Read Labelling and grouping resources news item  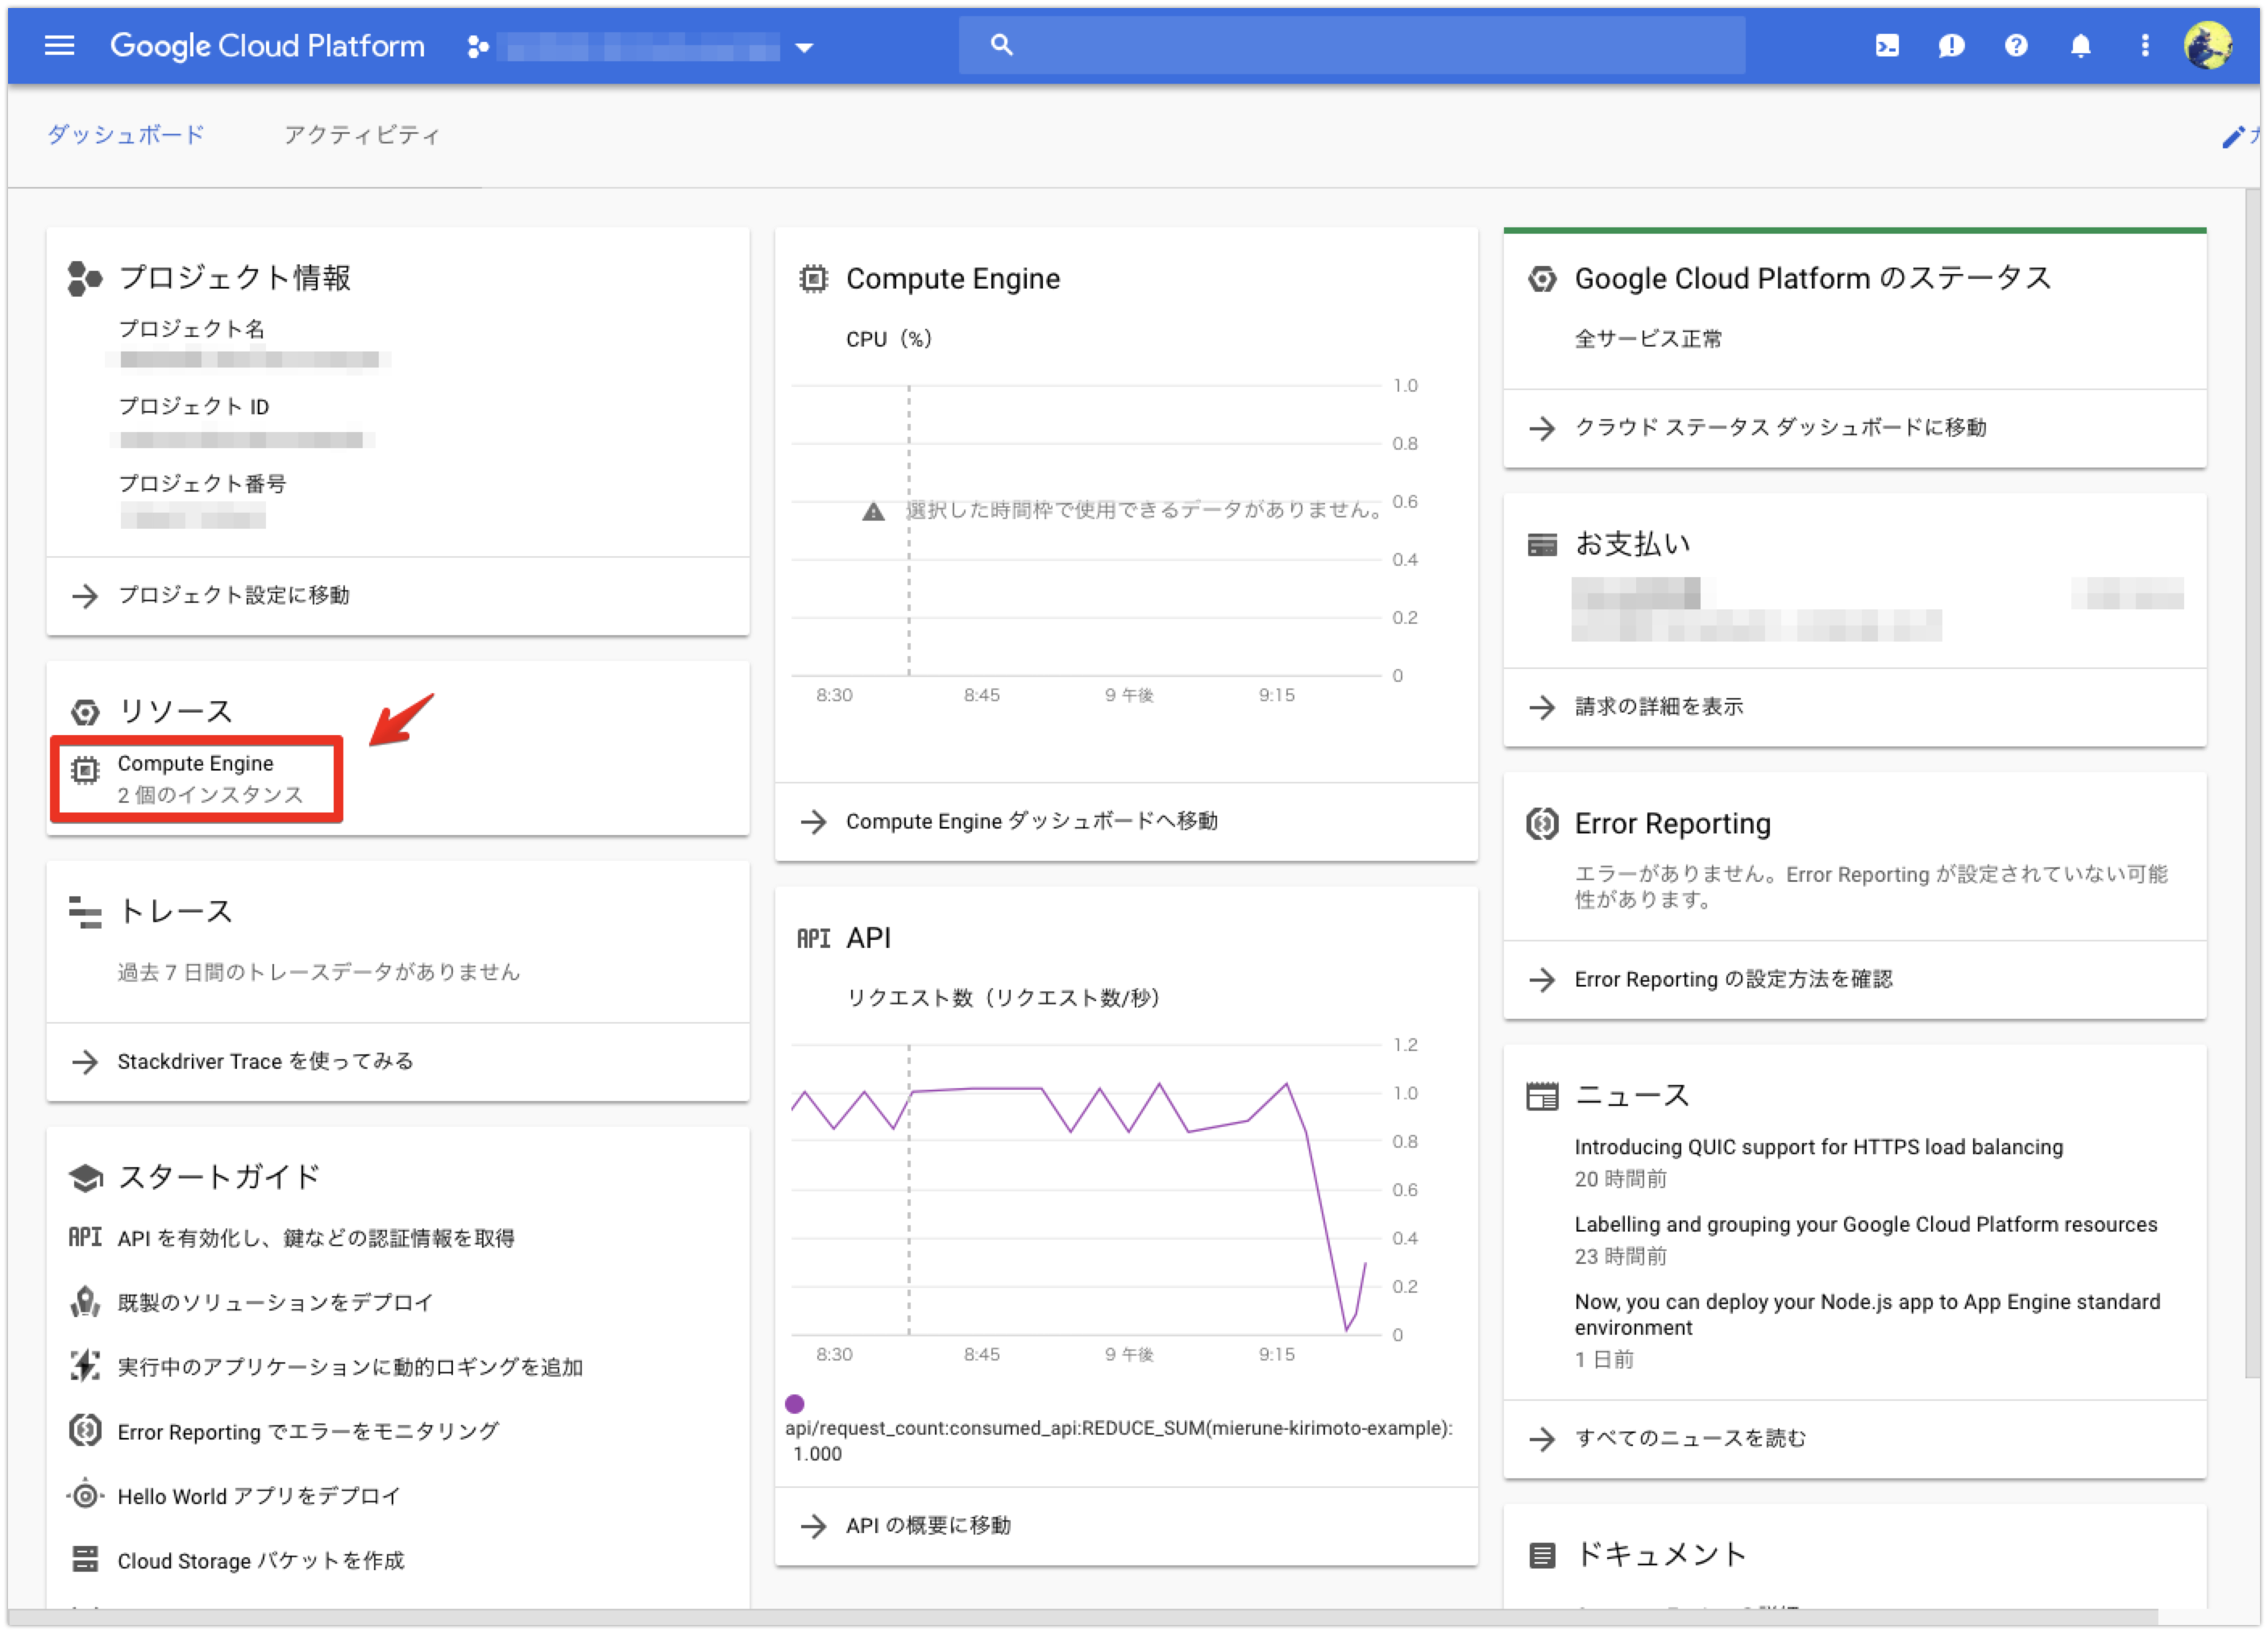point(1866,1225)
